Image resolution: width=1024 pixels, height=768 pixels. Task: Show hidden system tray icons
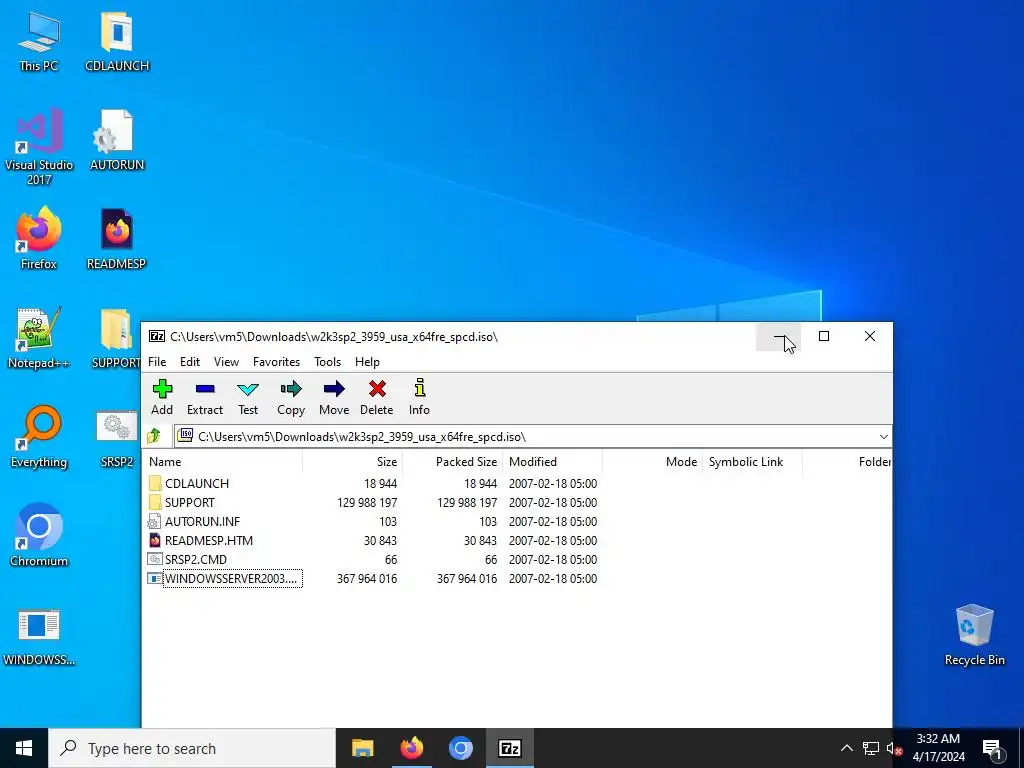pyautogui.click(x=846, y=748)
